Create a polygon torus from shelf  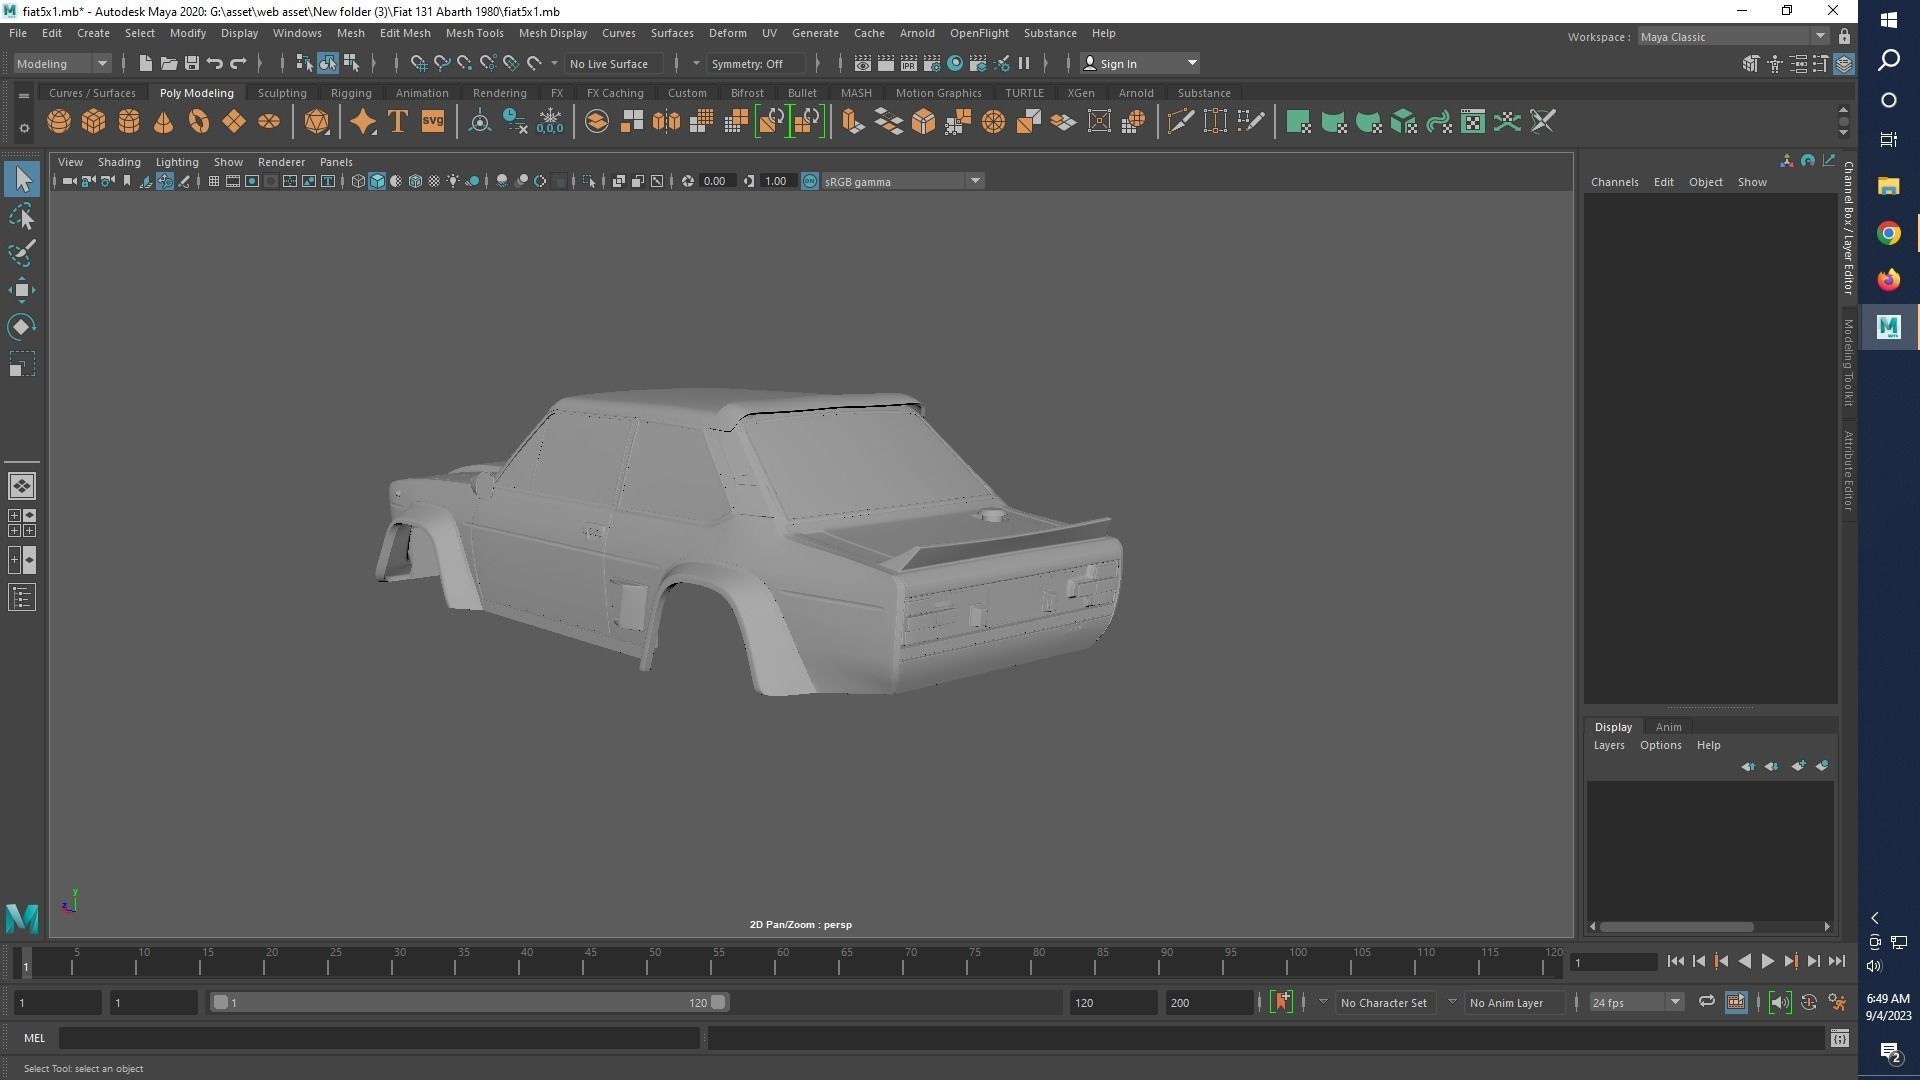199,122
